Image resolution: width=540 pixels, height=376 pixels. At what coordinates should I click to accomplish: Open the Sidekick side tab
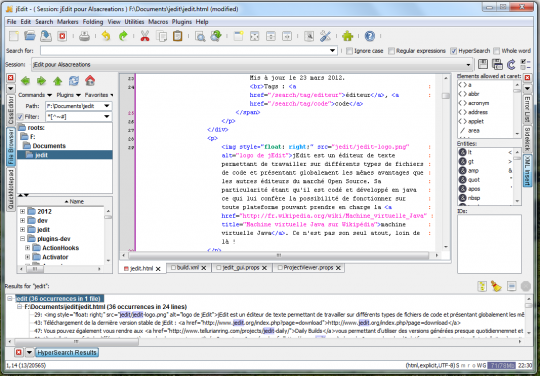527,139
